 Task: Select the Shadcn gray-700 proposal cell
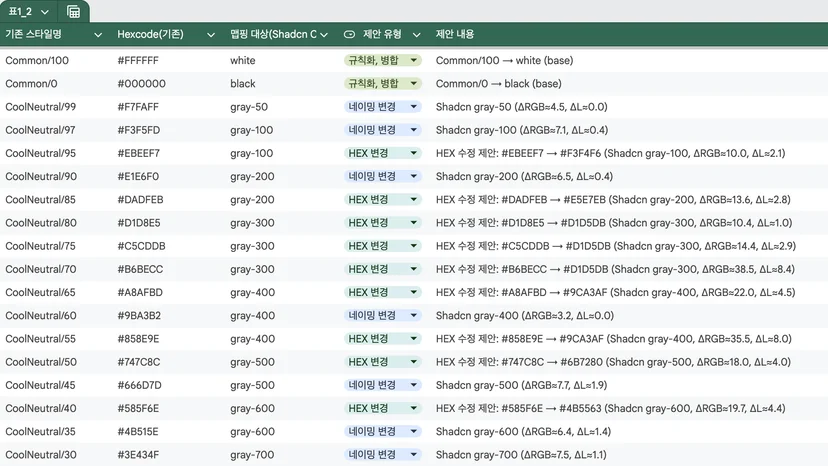pyautogui.click(x=521, y=455)
